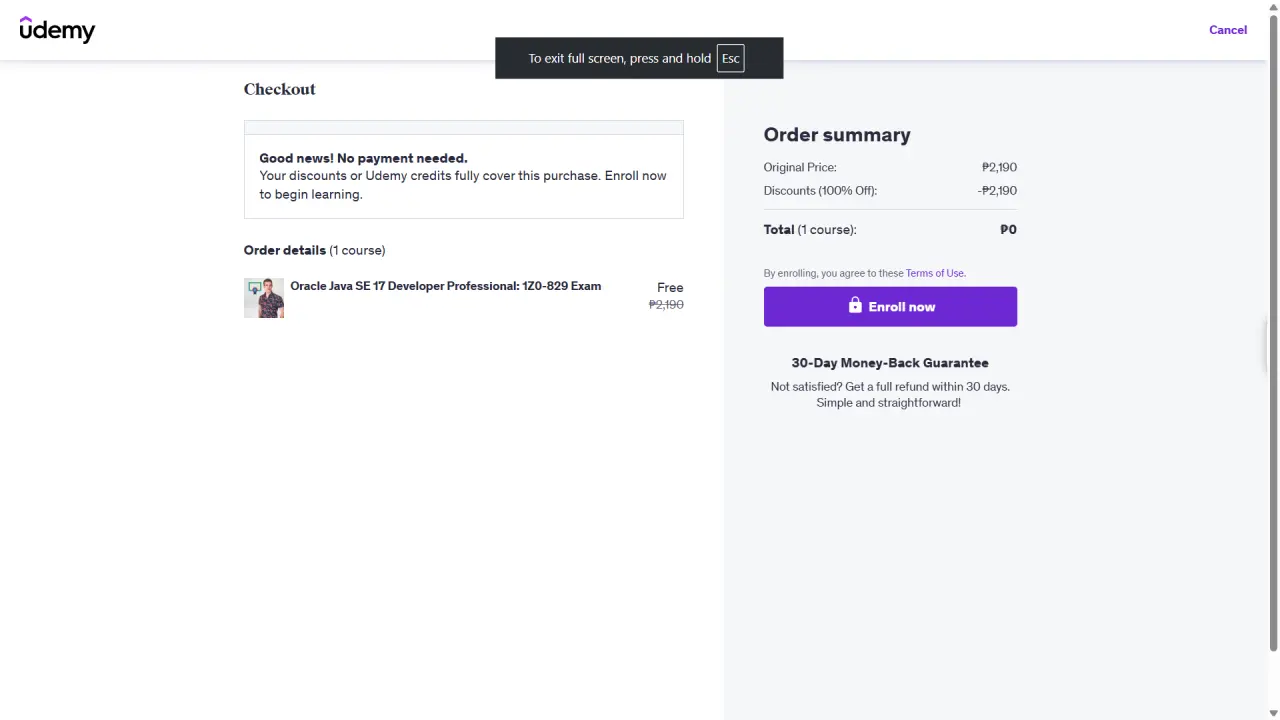
Task: Open the Terms of Use link
Action: (x=935, y=273)
